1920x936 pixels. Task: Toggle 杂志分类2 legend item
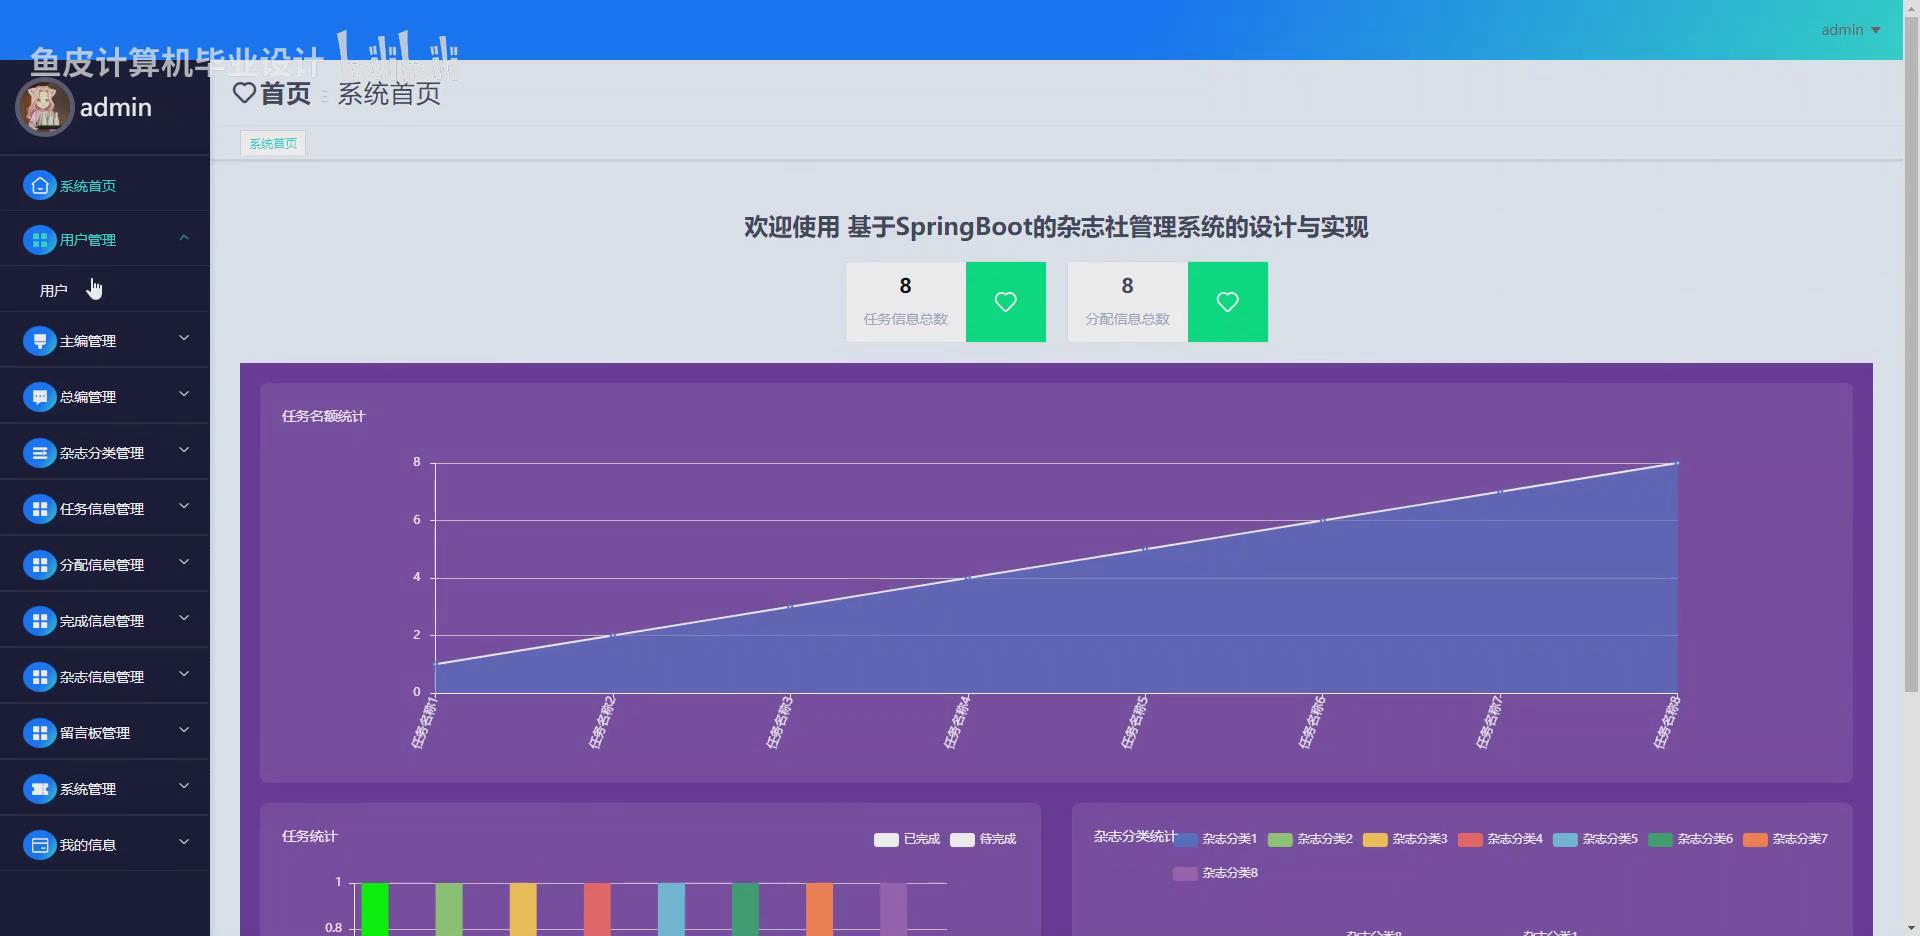[x=1310, y=839]
